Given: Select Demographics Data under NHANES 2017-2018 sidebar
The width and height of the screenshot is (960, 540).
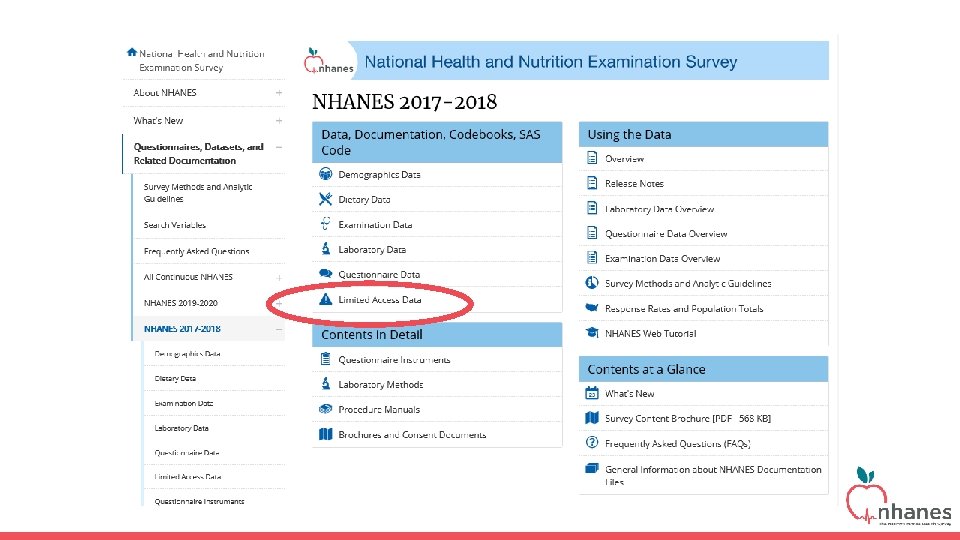Looking at the screenshot, I should point(187,353).
